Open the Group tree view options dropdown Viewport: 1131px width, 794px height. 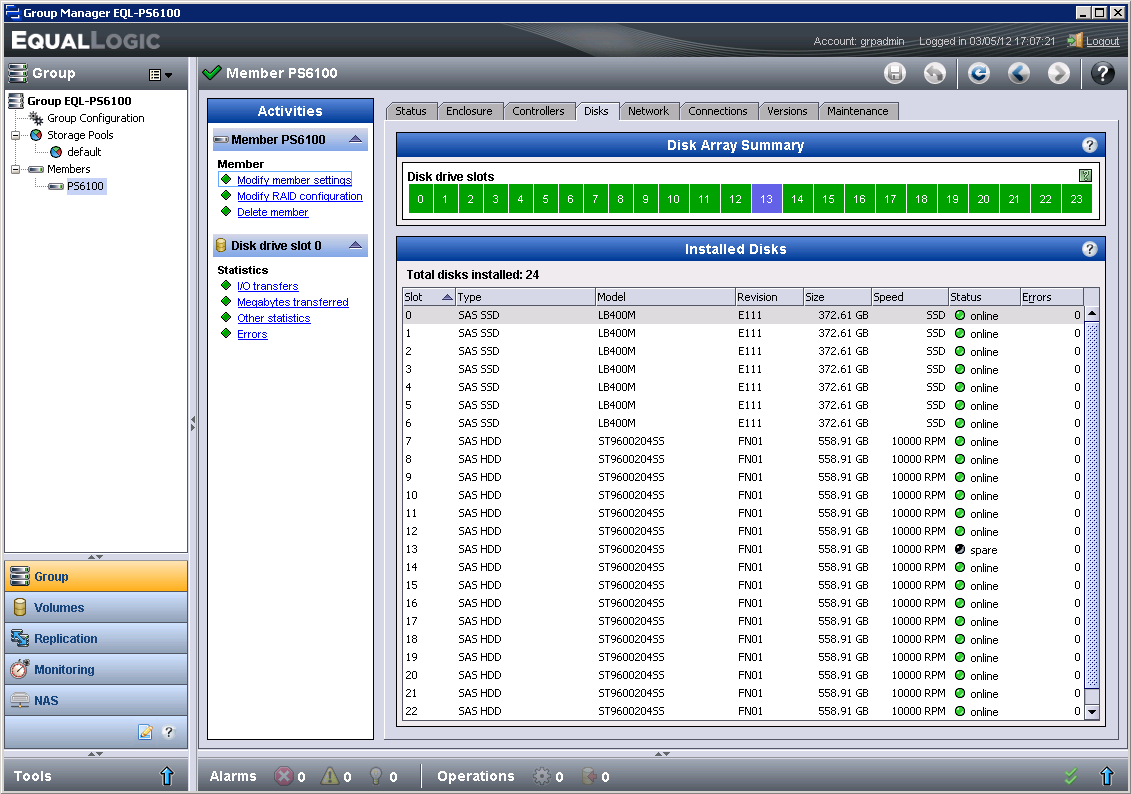point(160,74)
